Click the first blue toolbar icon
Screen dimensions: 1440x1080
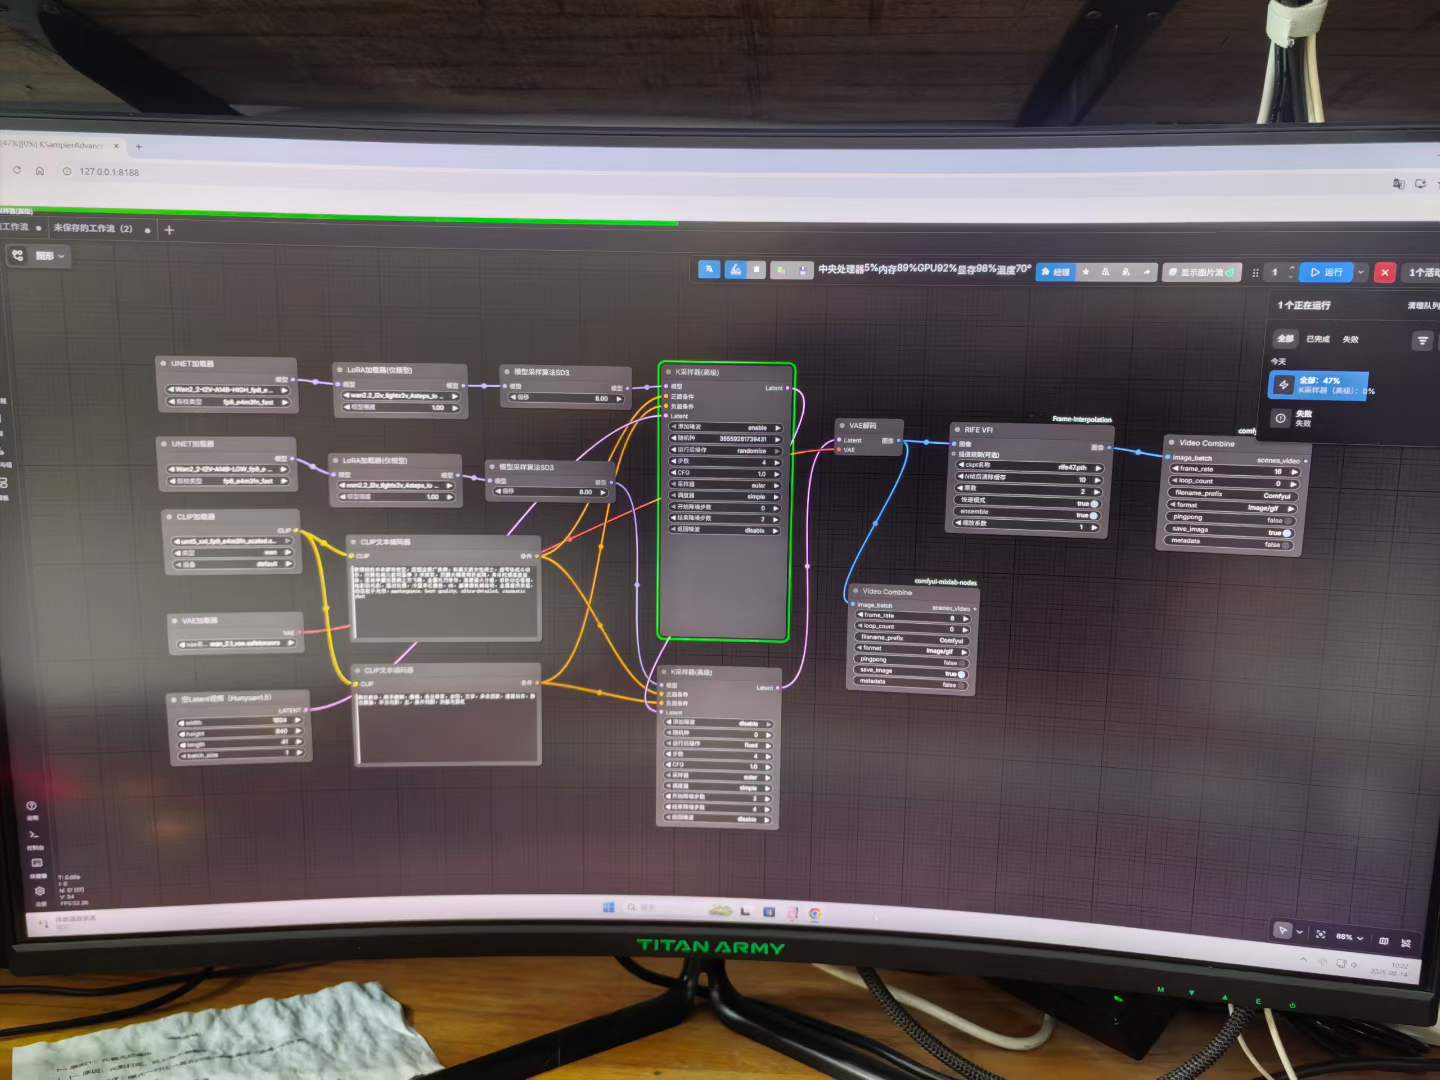point(709,269)
